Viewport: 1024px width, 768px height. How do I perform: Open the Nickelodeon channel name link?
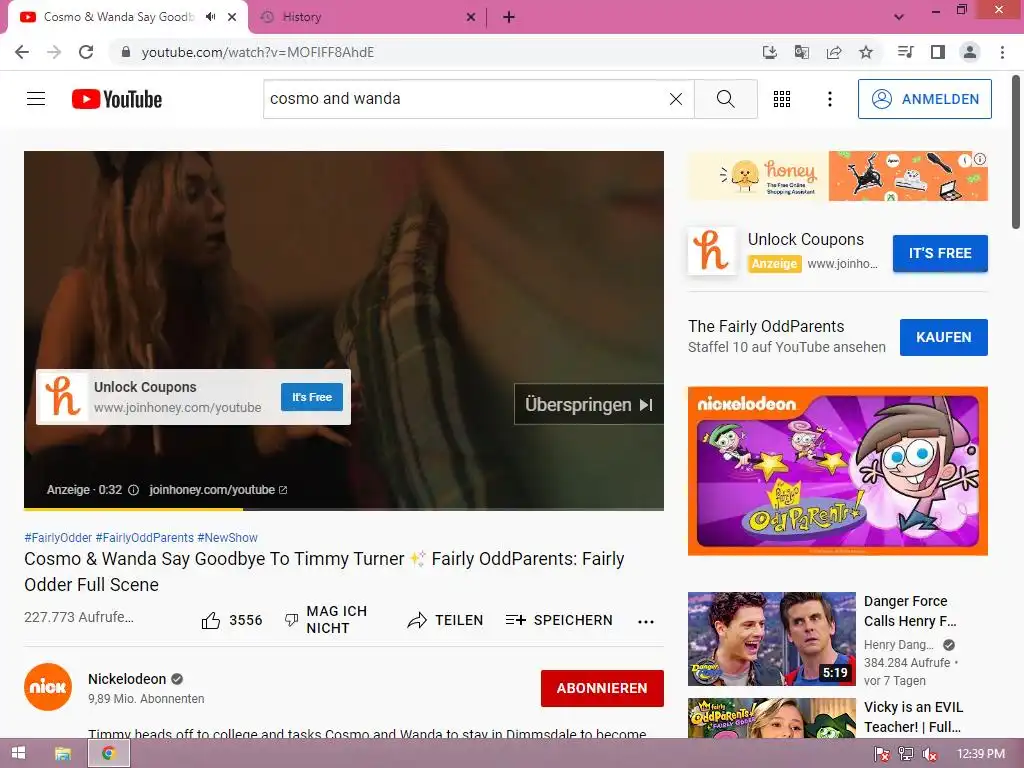point(127,679)
